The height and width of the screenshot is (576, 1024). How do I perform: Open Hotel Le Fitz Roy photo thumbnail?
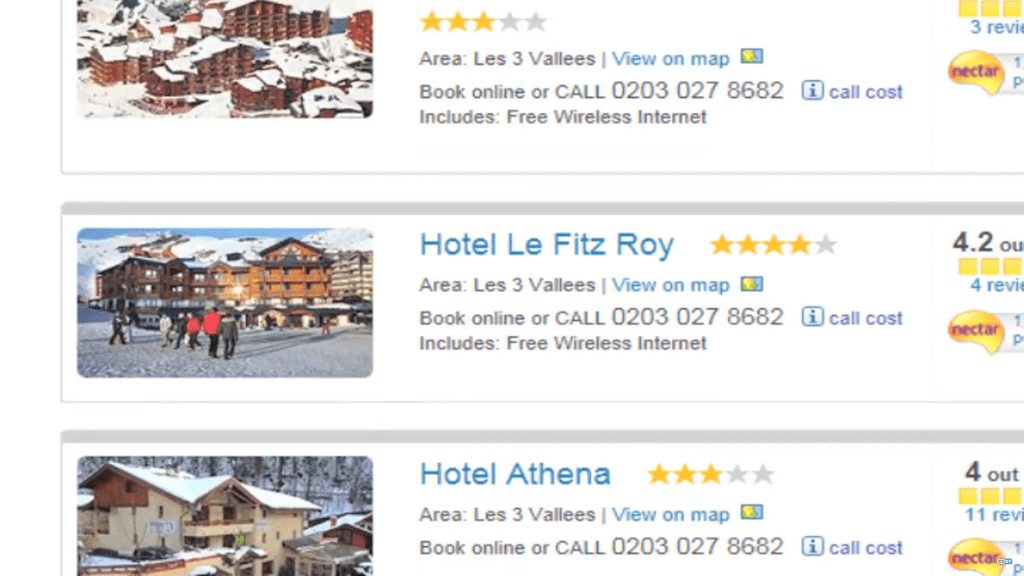(225, 302)
